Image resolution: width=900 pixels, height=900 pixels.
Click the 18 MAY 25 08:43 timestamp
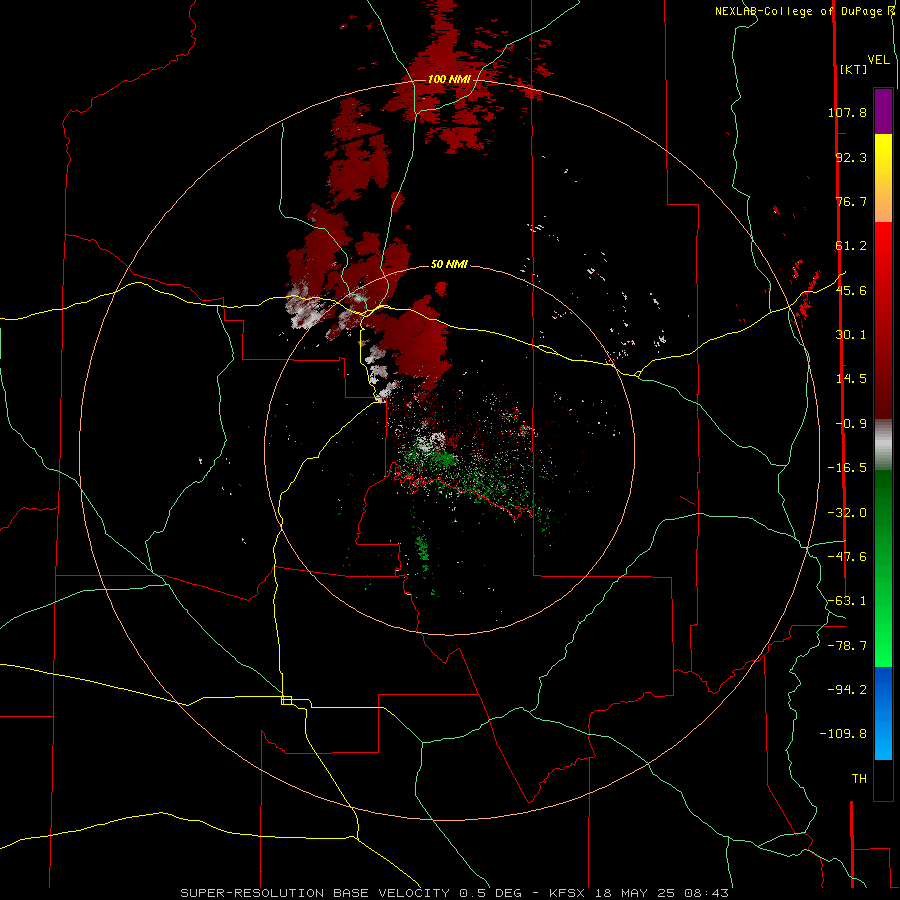[662, 893]
